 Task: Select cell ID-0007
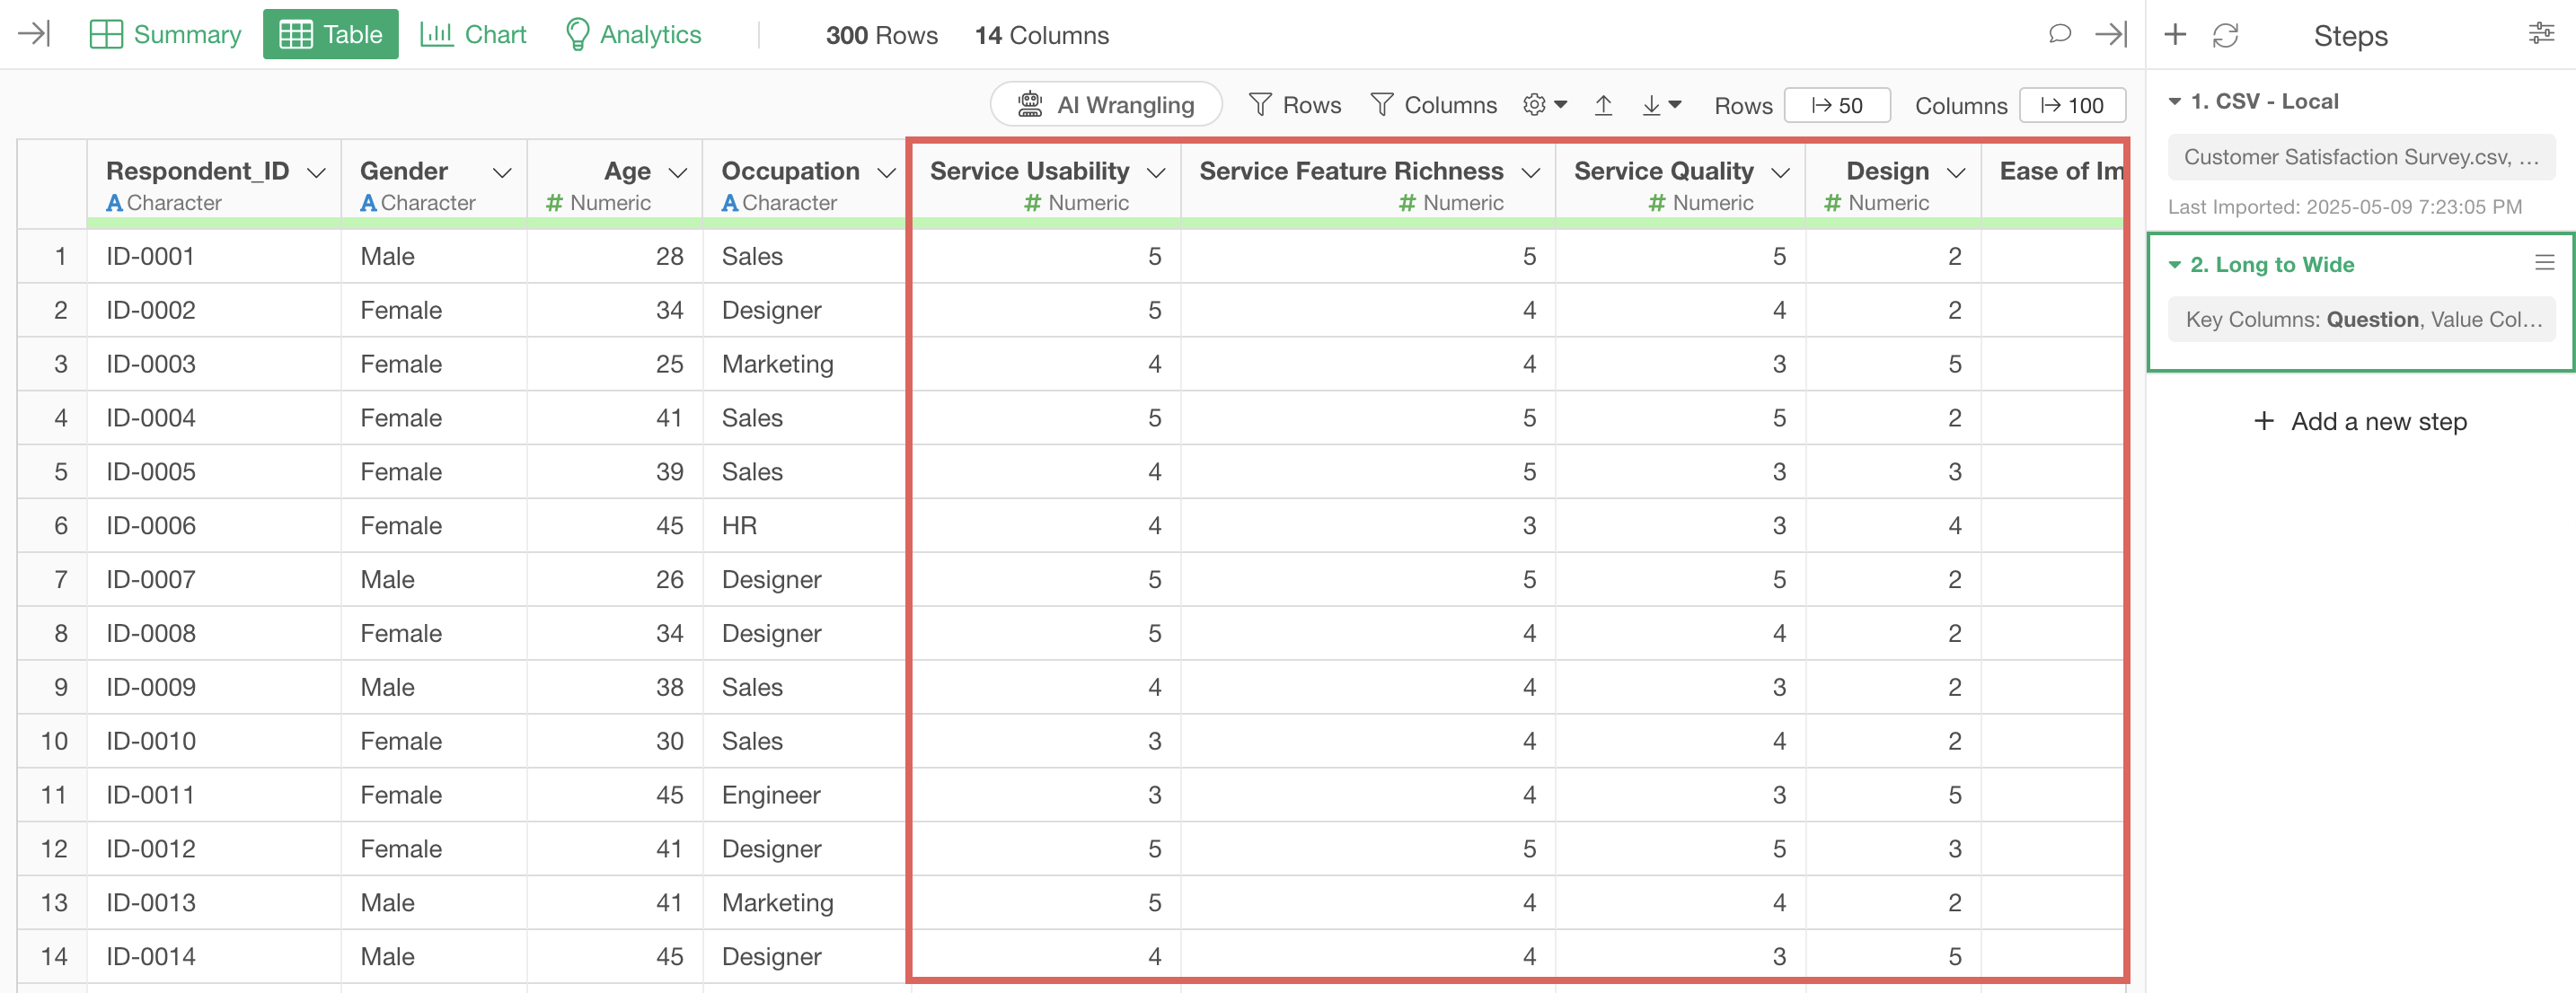pyautogui.click(x=214, y=579)
